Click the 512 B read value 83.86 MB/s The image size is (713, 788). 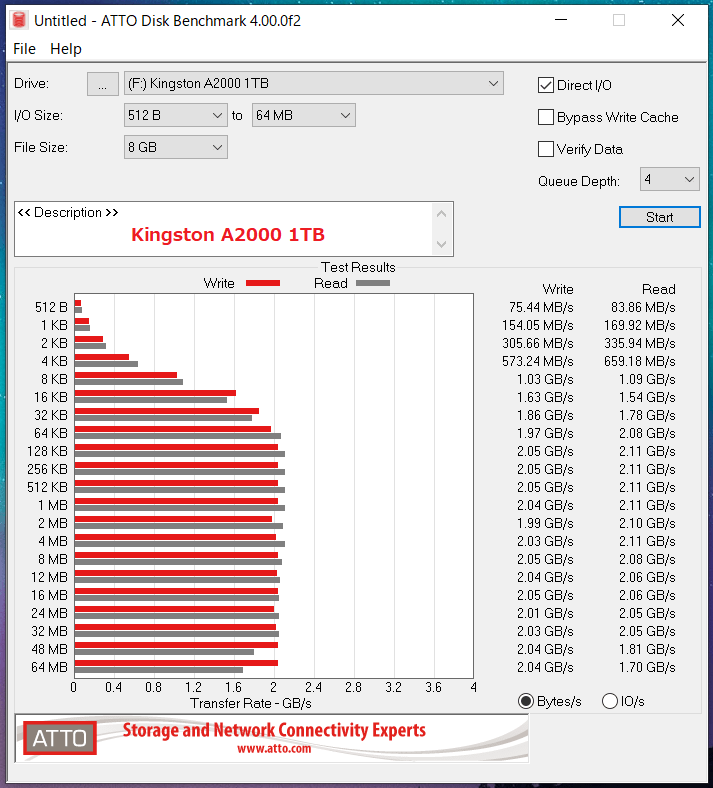(x=643, y=307)
